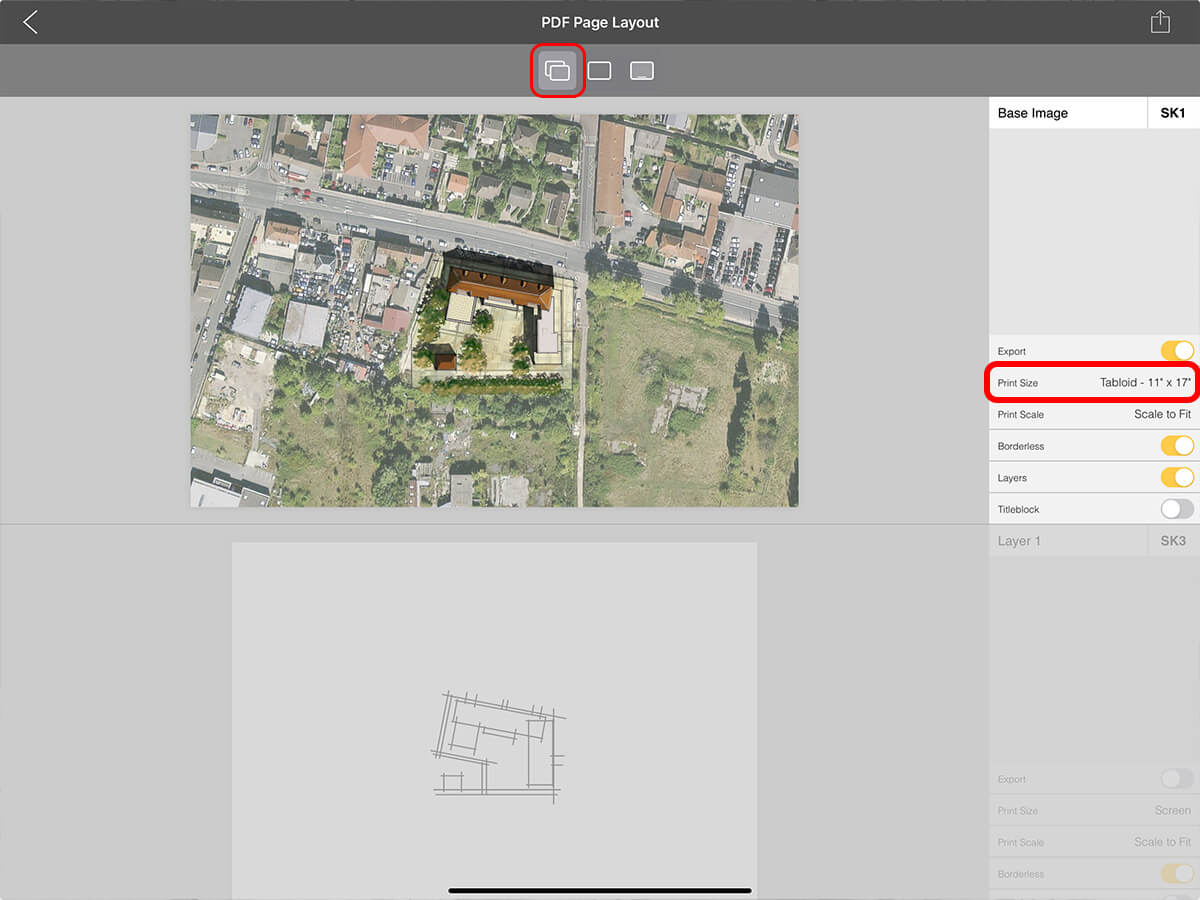The width and height of the screenshot is (1200, 900).
Task: Select the page-with-titleblock layout icon
Action: [x=642, y=71]
